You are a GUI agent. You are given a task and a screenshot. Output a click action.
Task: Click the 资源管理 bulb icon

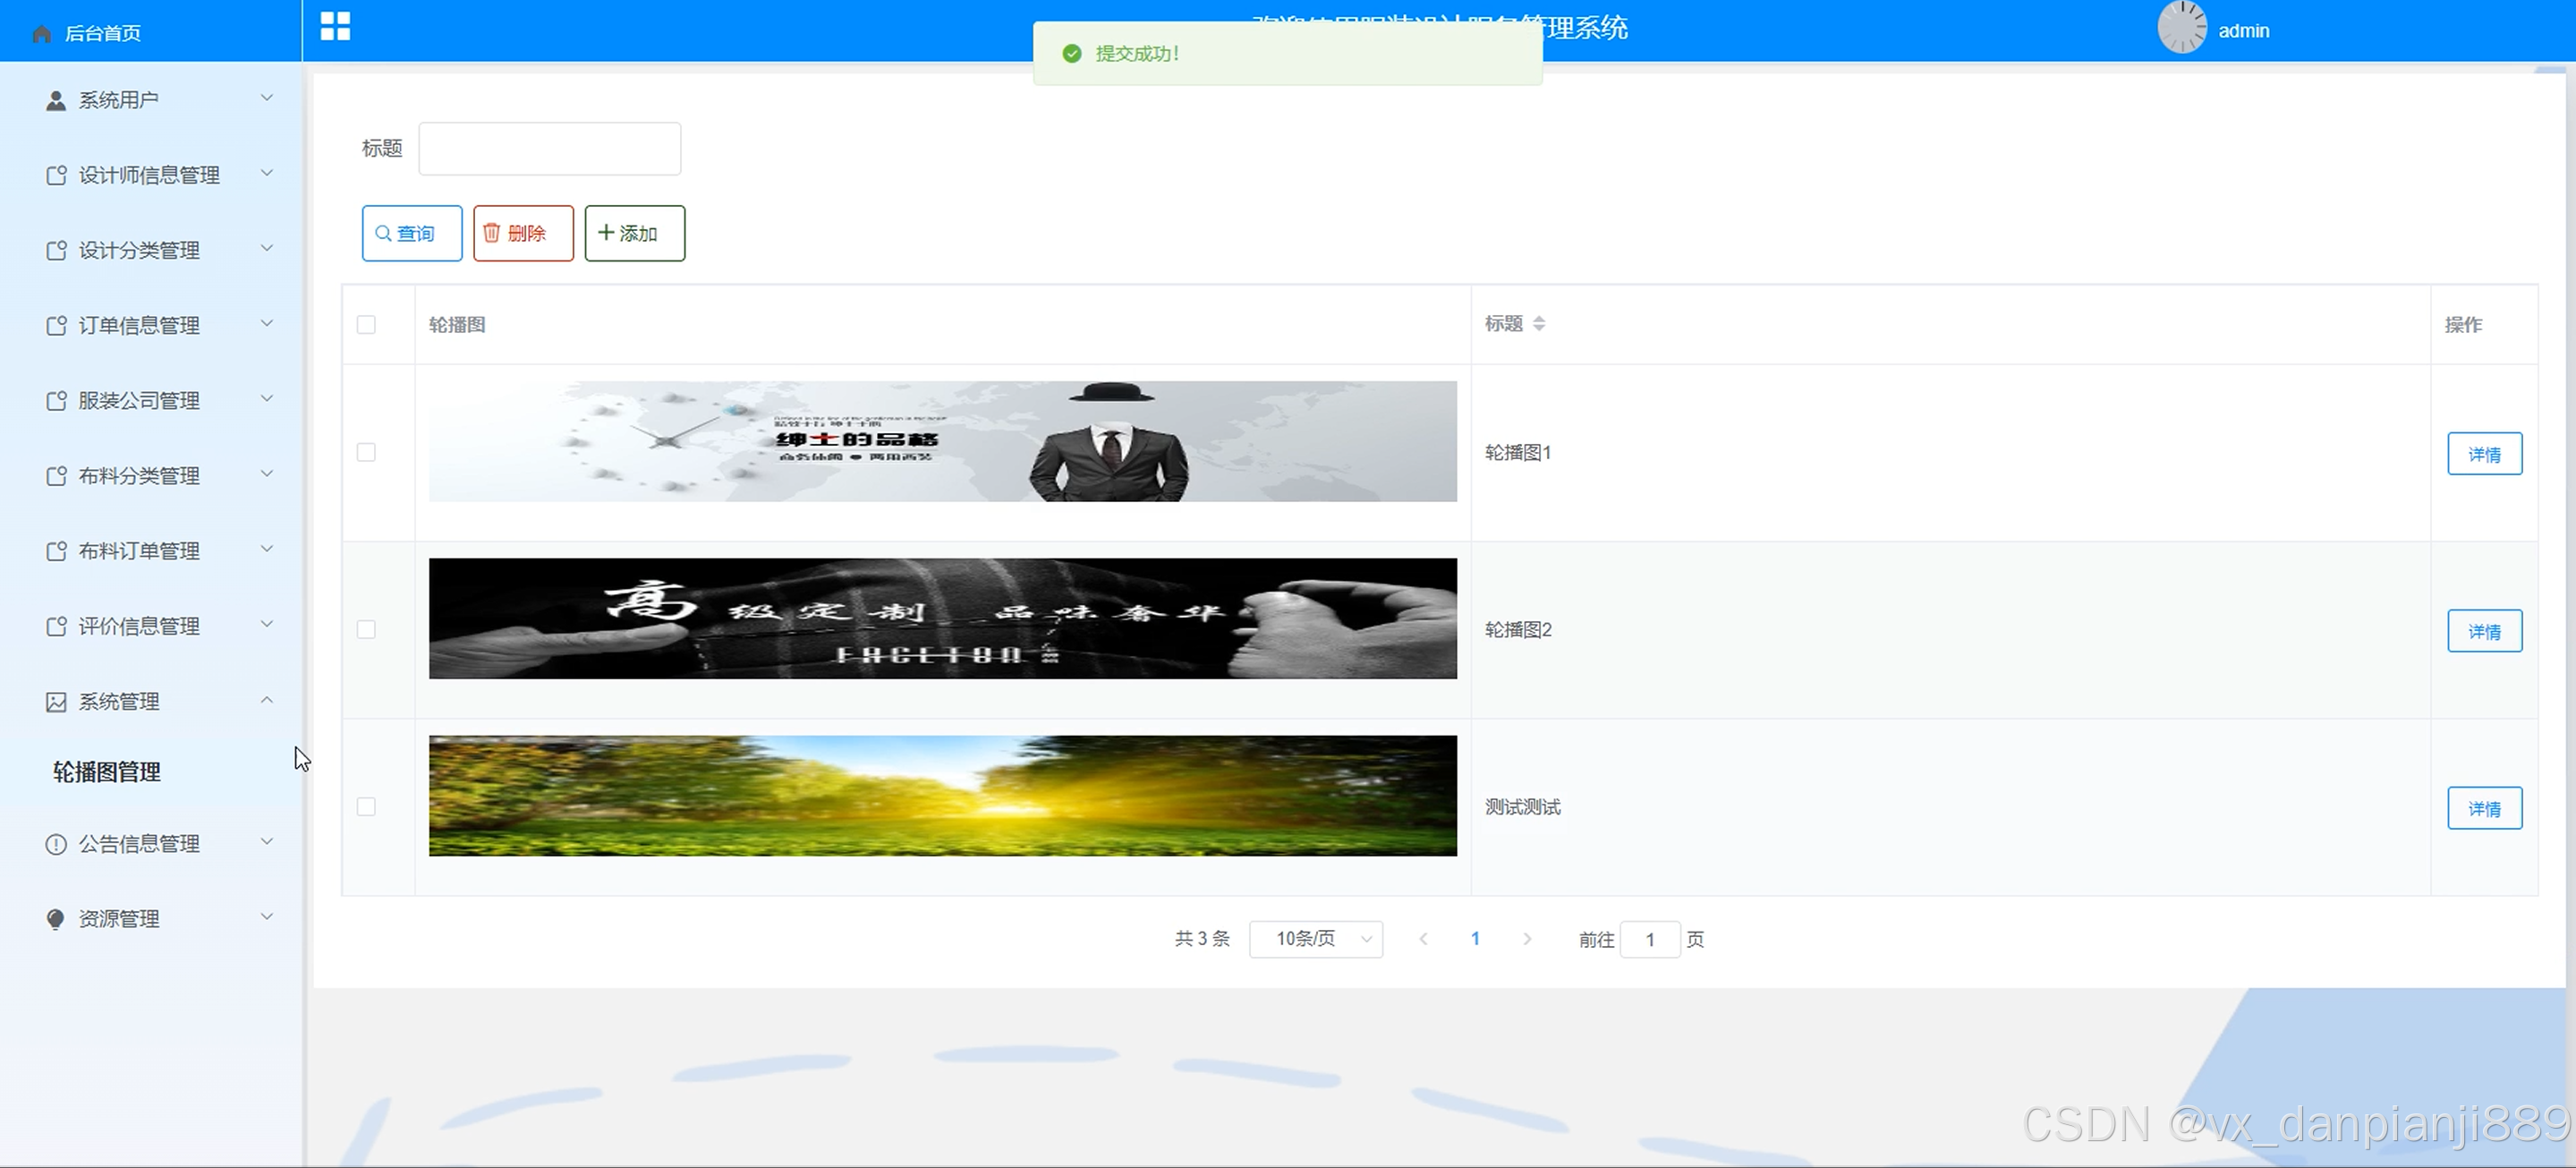click(x=56, y=919)
